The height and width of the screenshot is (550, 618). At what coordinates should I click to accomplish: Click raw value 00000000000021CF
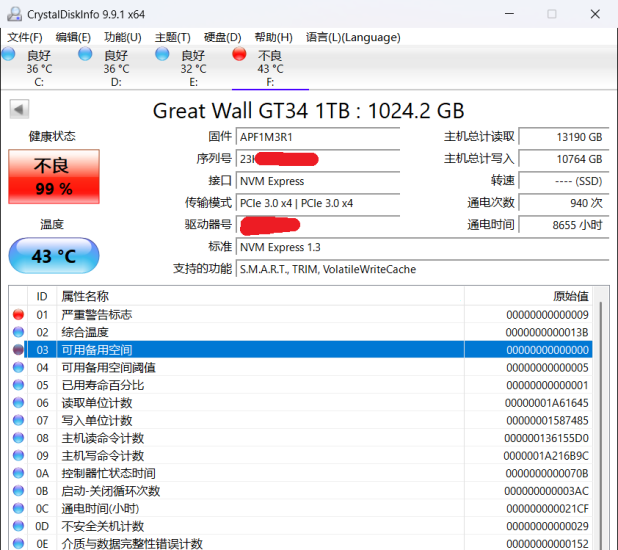pos(547,509)
